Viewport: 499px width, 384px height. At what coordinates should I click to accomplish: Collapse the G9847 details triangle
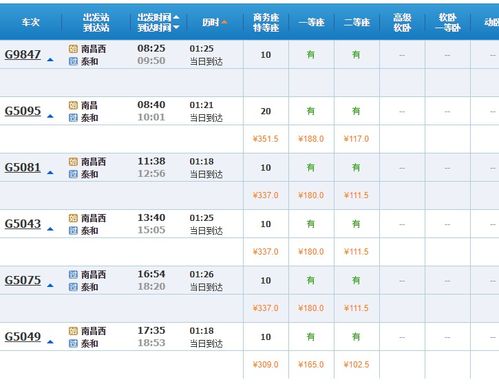(50, 60)
